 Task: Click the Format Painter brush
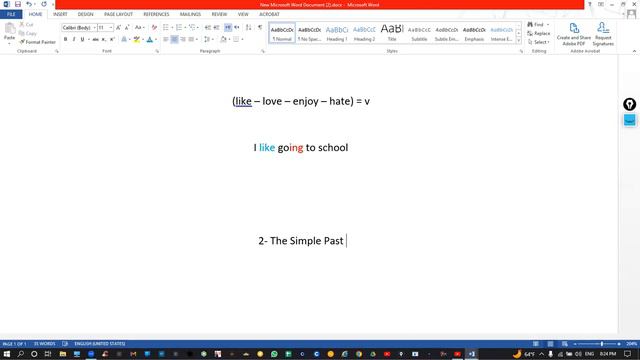(x=22, y=42)
